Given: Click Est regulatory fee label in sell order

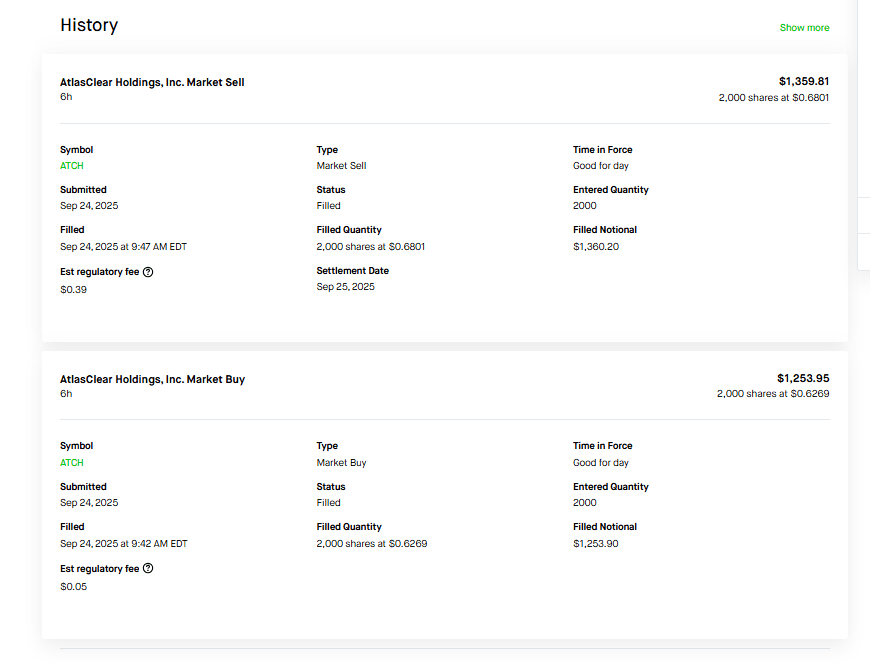Looking at the screenshot, I should (x=99, y=271).
